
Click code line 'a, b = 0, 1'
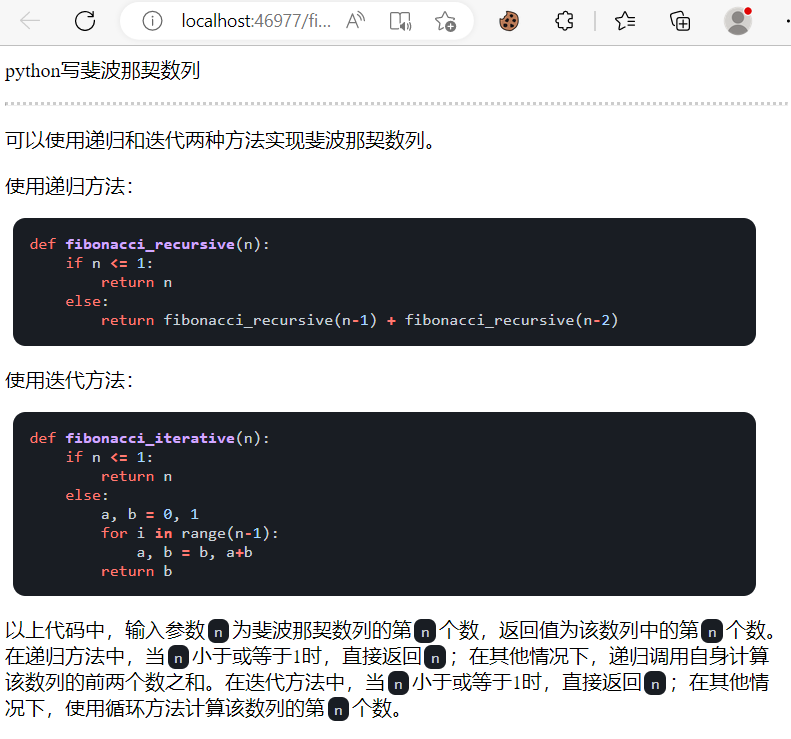pos(150,514)
